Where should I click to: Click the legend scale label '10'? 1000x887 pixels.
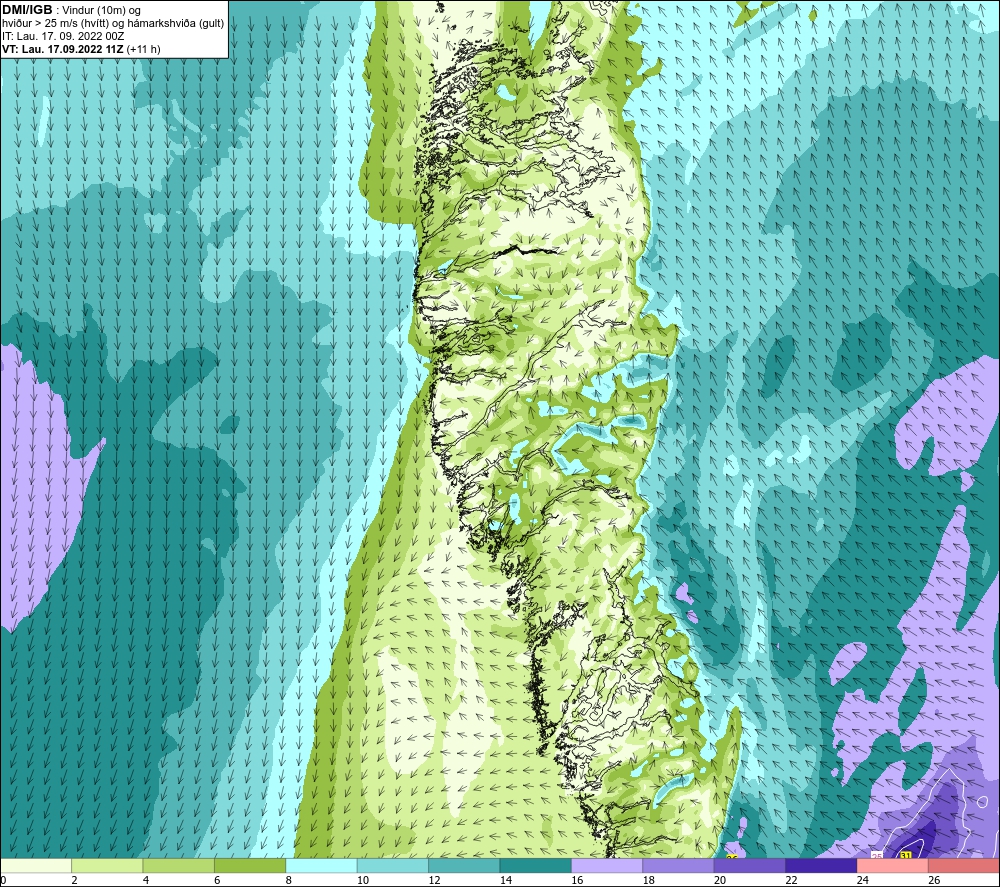point(363,880)
